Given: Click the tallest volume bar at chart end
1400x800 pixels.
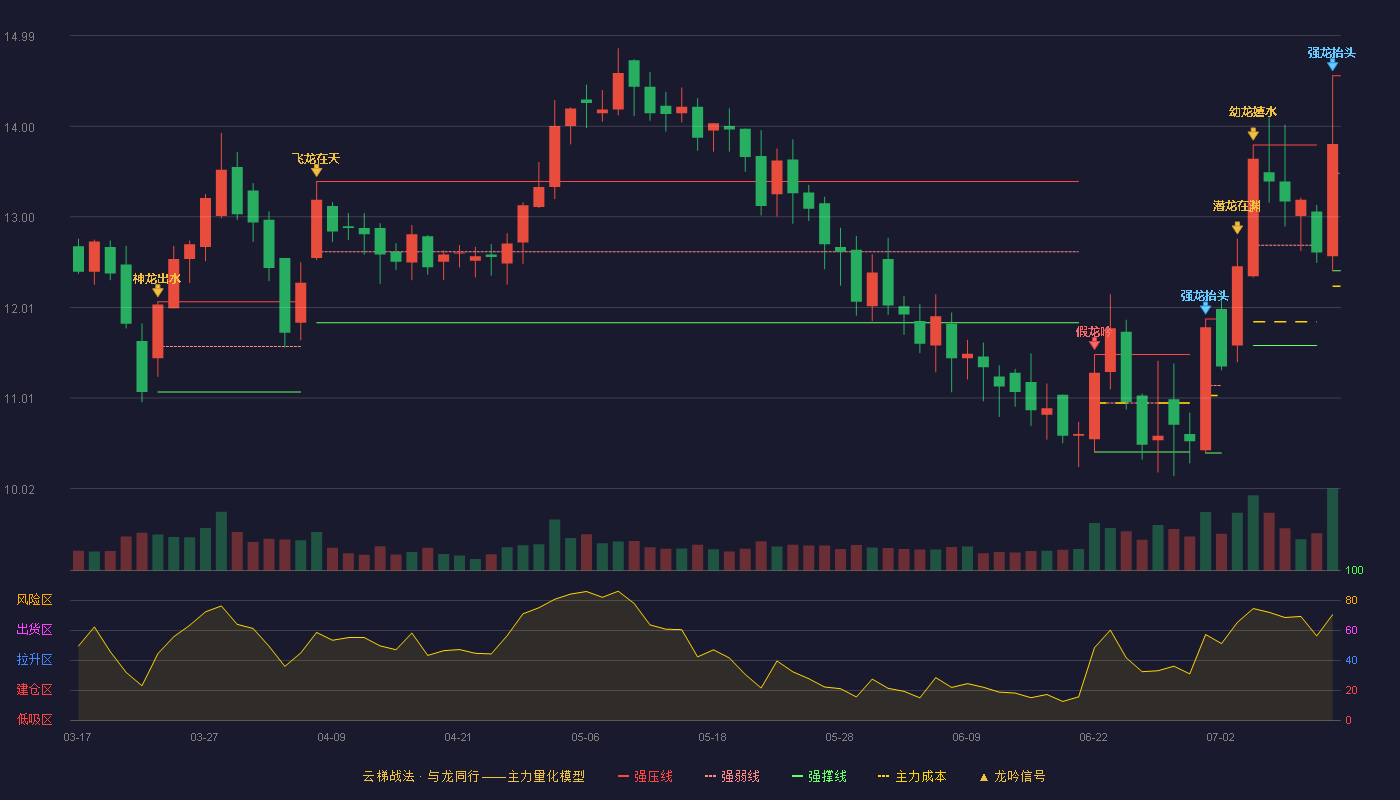Looking at the screenshot, I should click(1332, 530).
